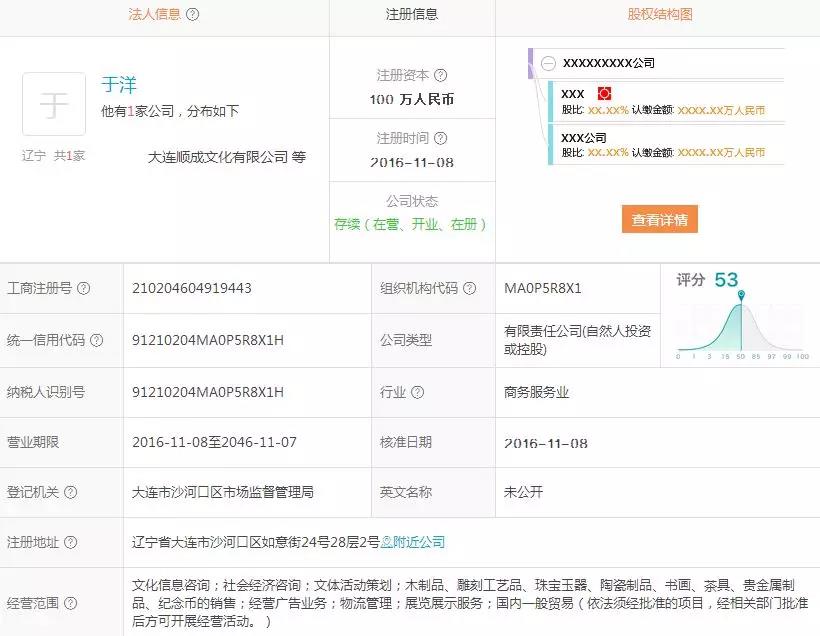The height and width of the screenshot is (636, 820).
Task: Click help icon beside 法人信息 header
Action: pos(193,15)
